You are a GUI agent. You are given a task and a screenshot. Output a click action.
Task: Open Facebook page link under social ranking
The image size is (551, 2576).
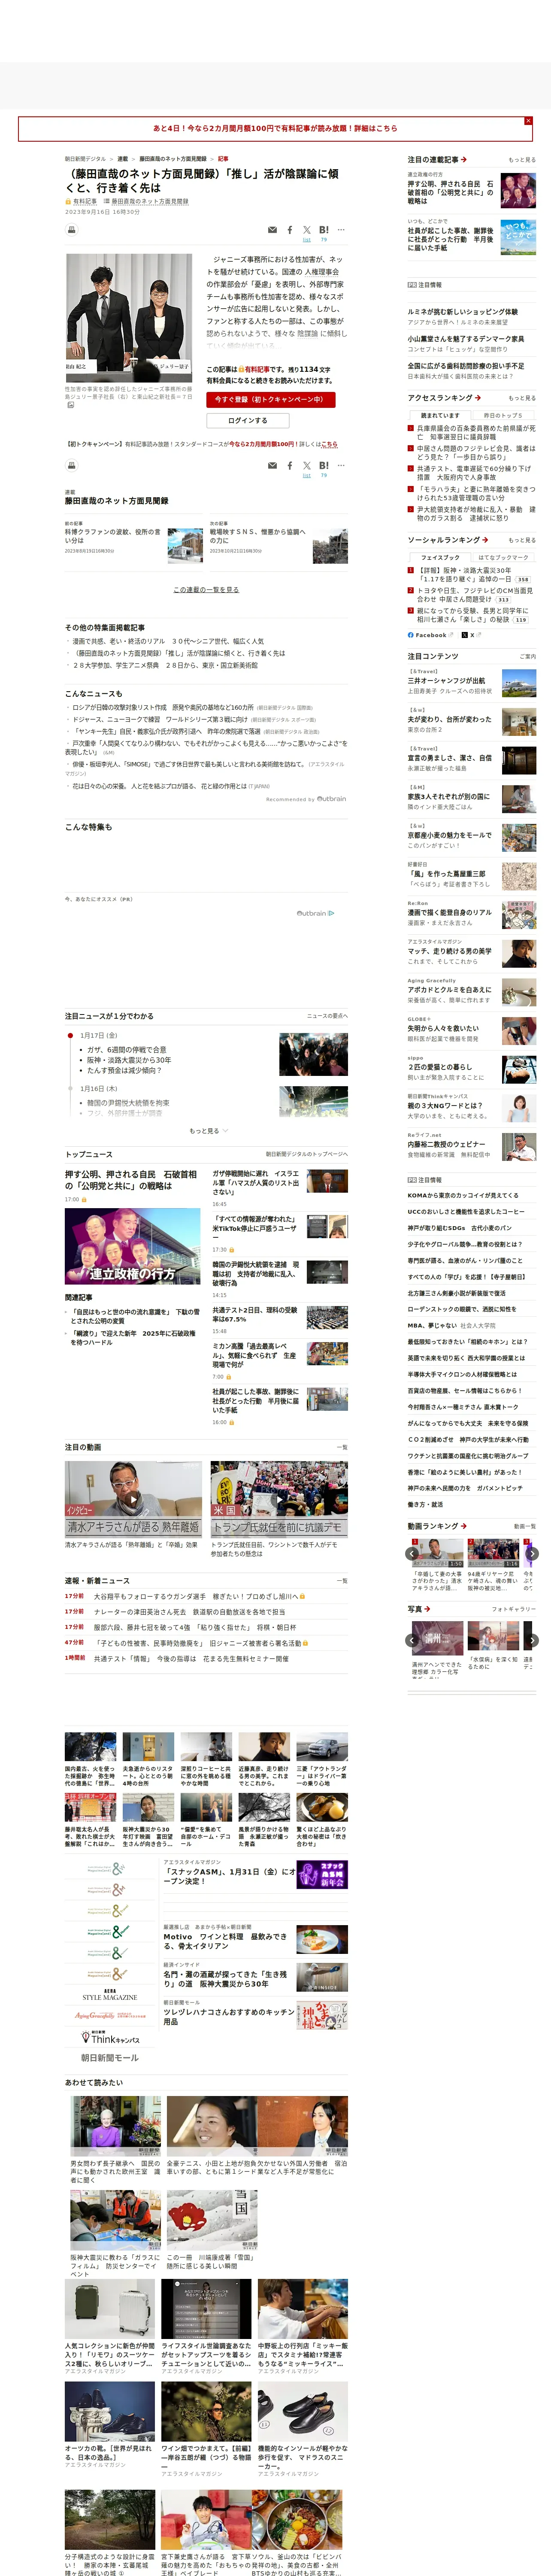430,635
